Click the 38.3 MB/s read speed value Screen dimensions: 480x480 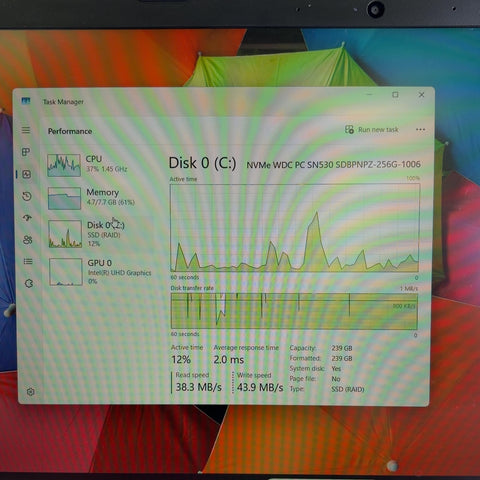click(x=199, y=387)
